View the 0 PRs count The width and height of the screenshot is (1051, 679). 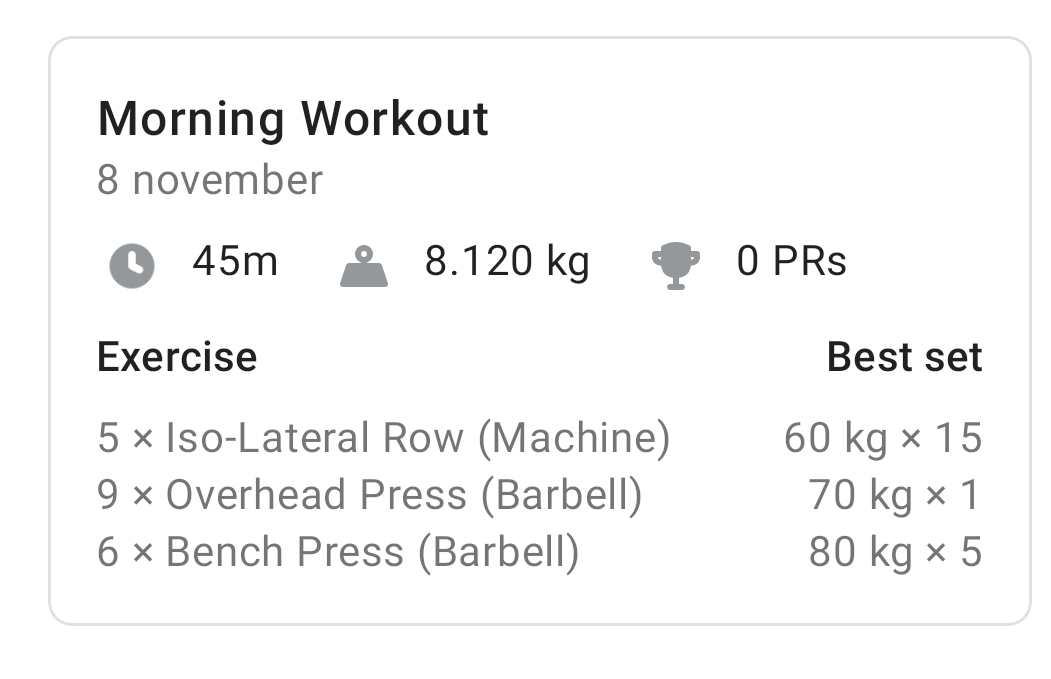click(791, 262)
